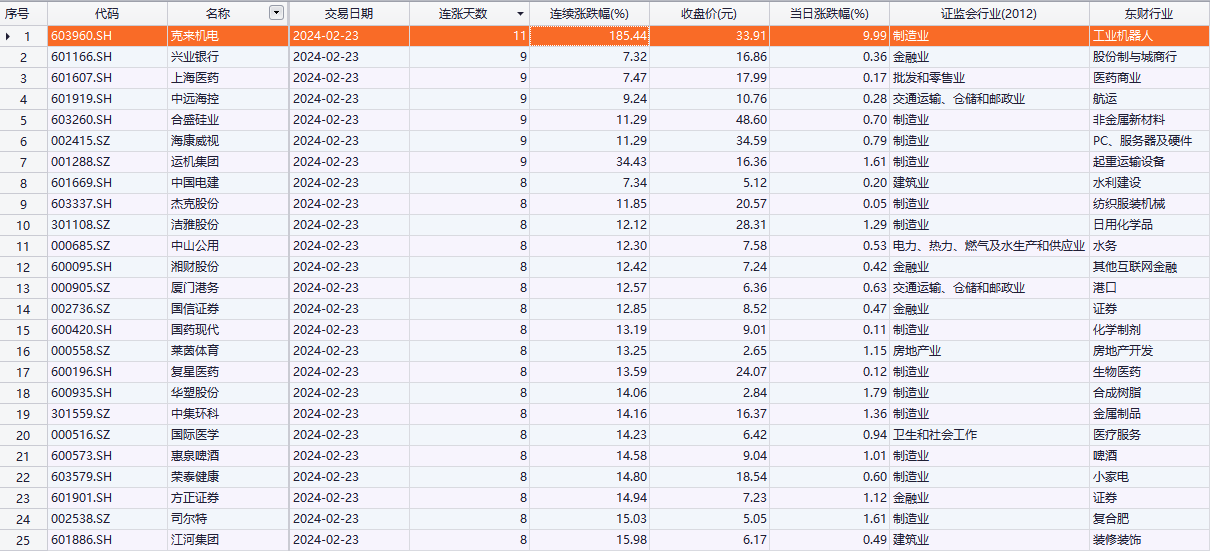Click the current row indicator arrow in row 1
This screenshot has height=551, width=1210.
[x=9, y=35]
